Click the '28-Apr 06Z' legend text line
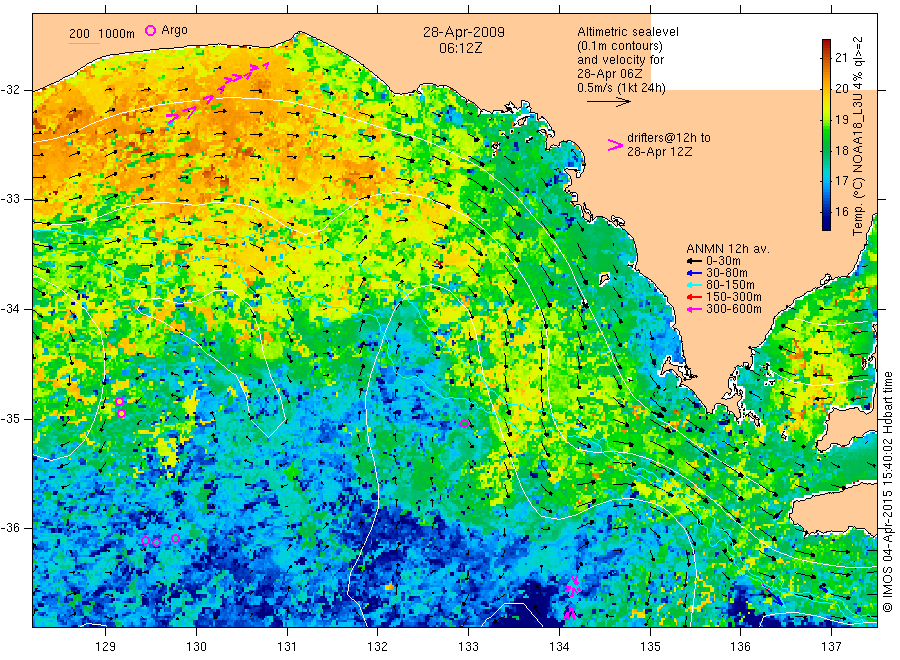The height and width of the screenshot is (660, 900). pos(610,74)
